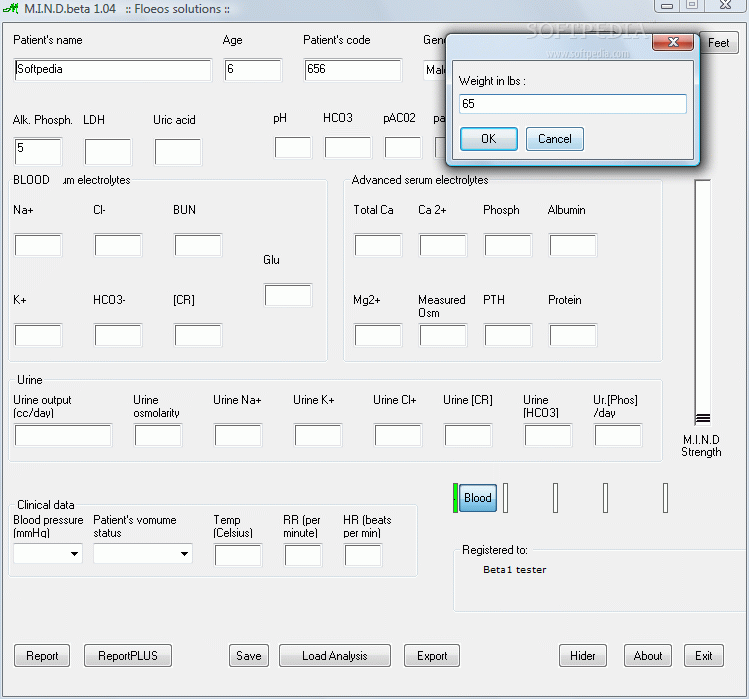Click the Mg2+ input field
The width and height of the screenshot is (749, 699).
[378, 335]
